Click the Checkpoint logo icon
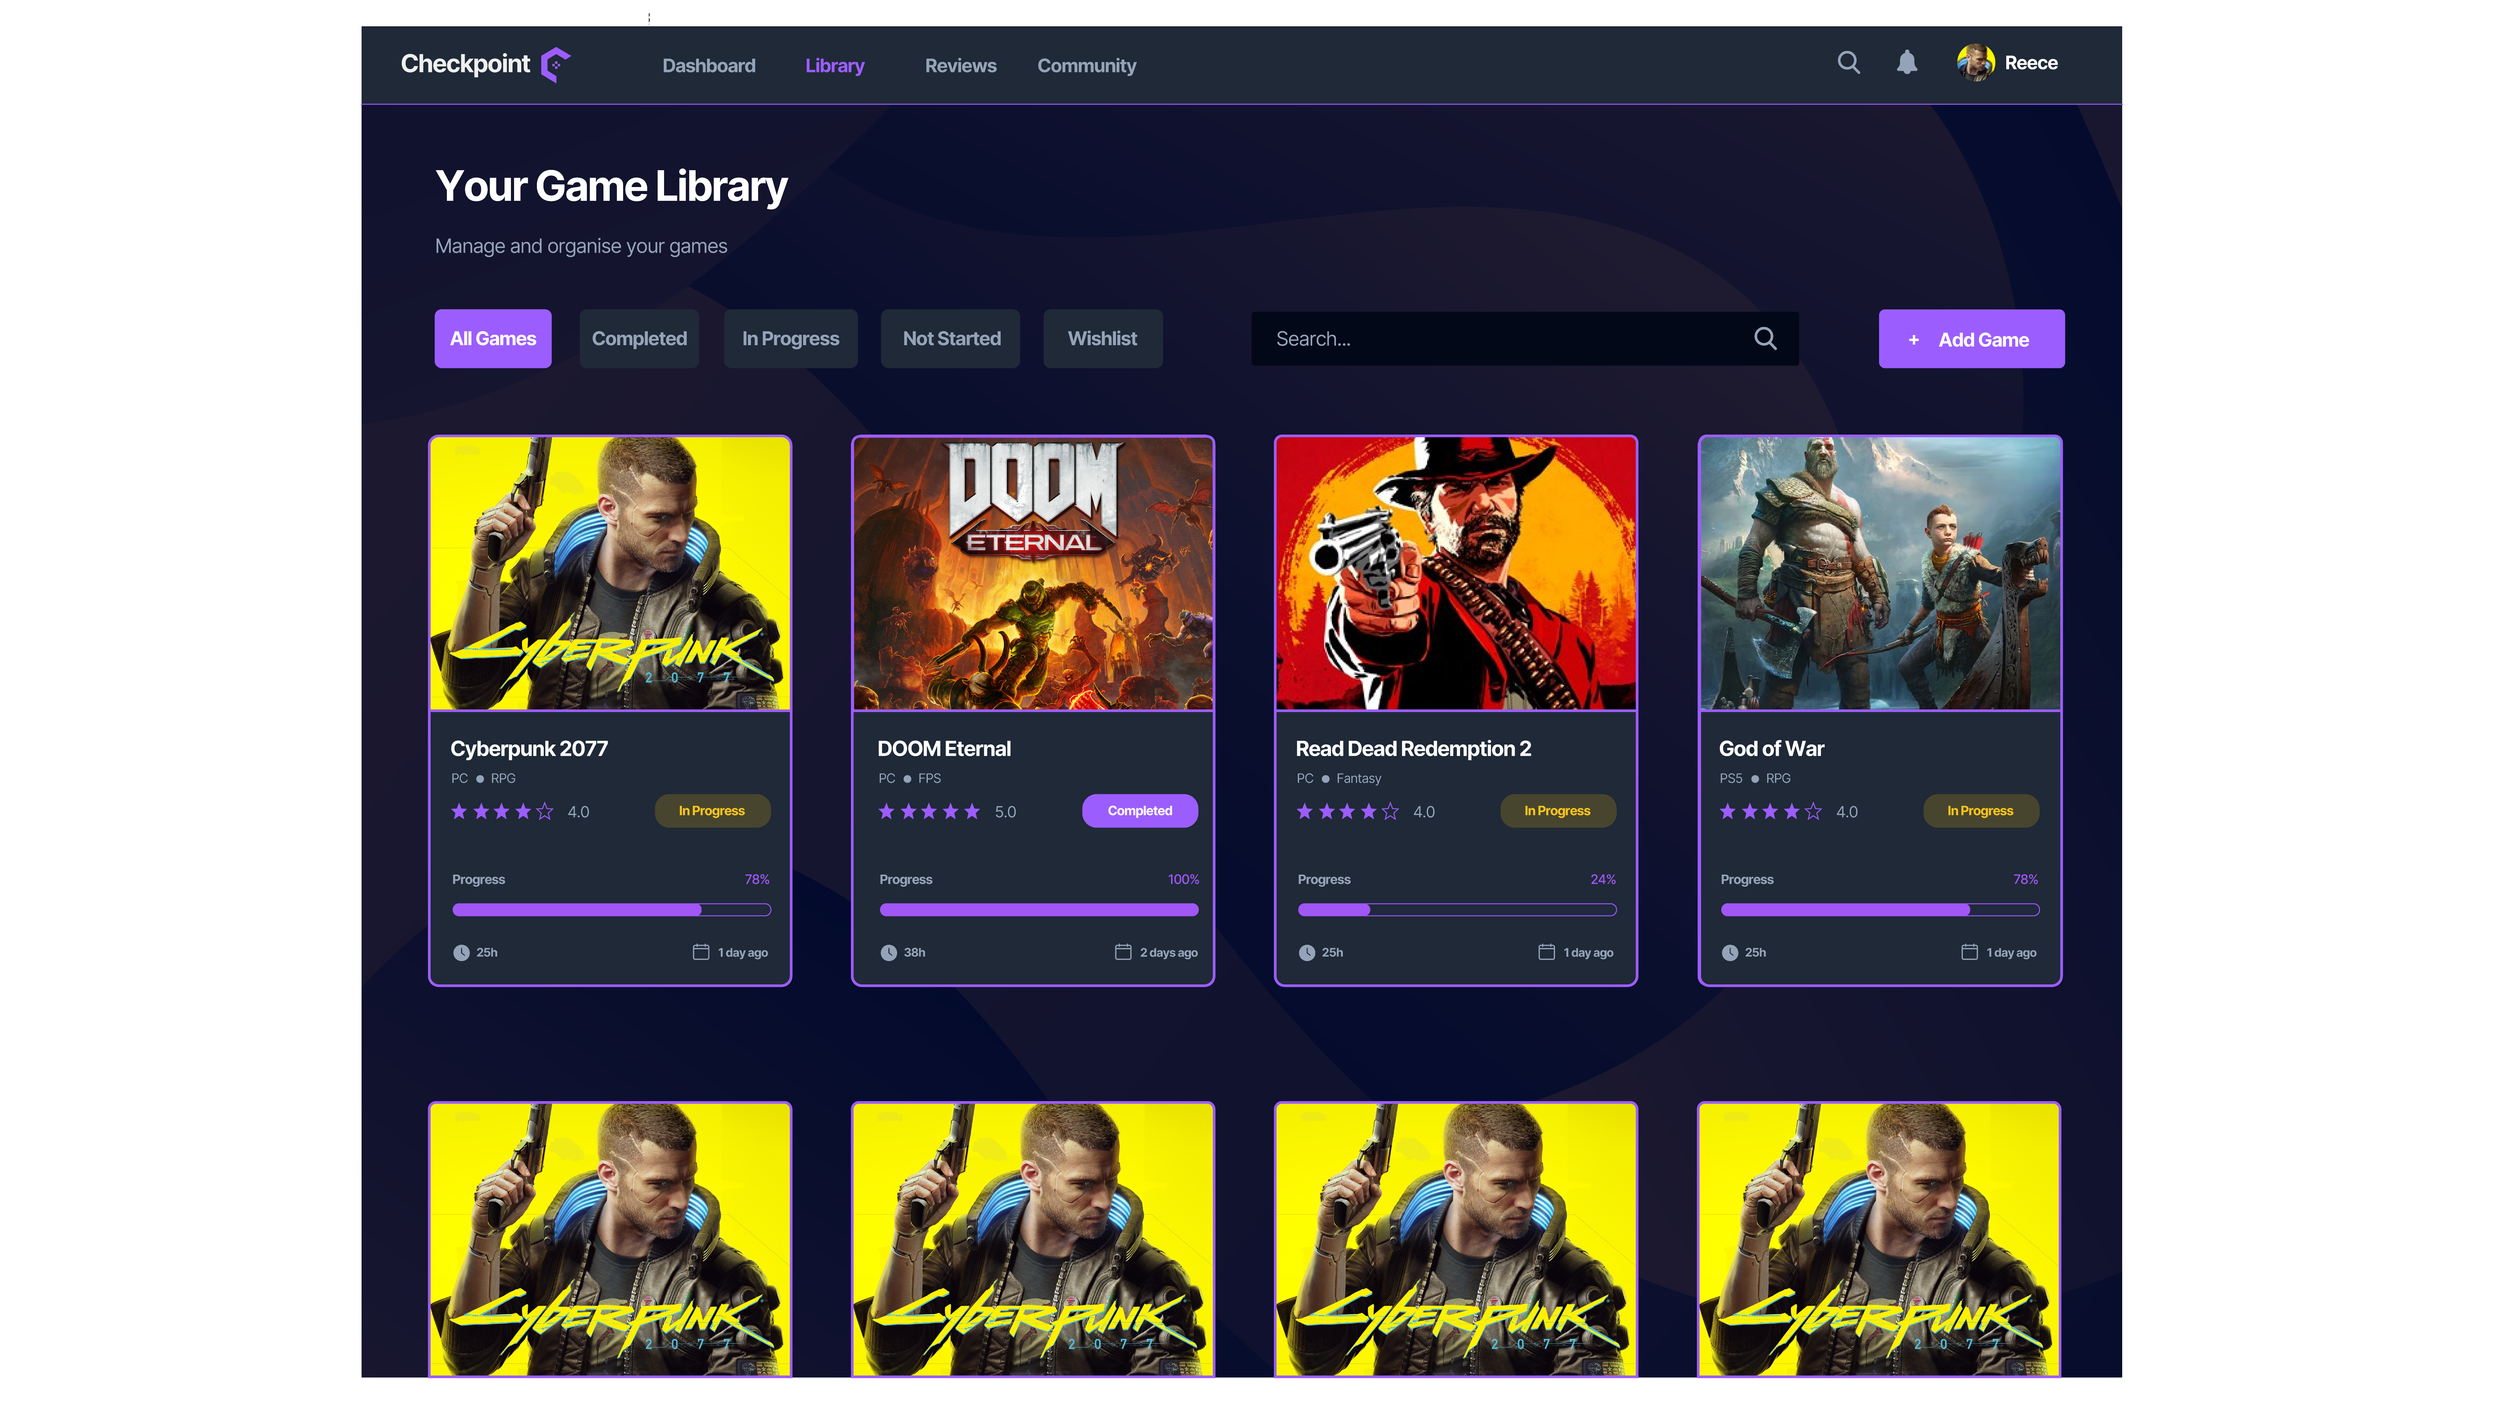This screenshot has height=1406, width=2500. pyautogui.click(x=555, y=65)
